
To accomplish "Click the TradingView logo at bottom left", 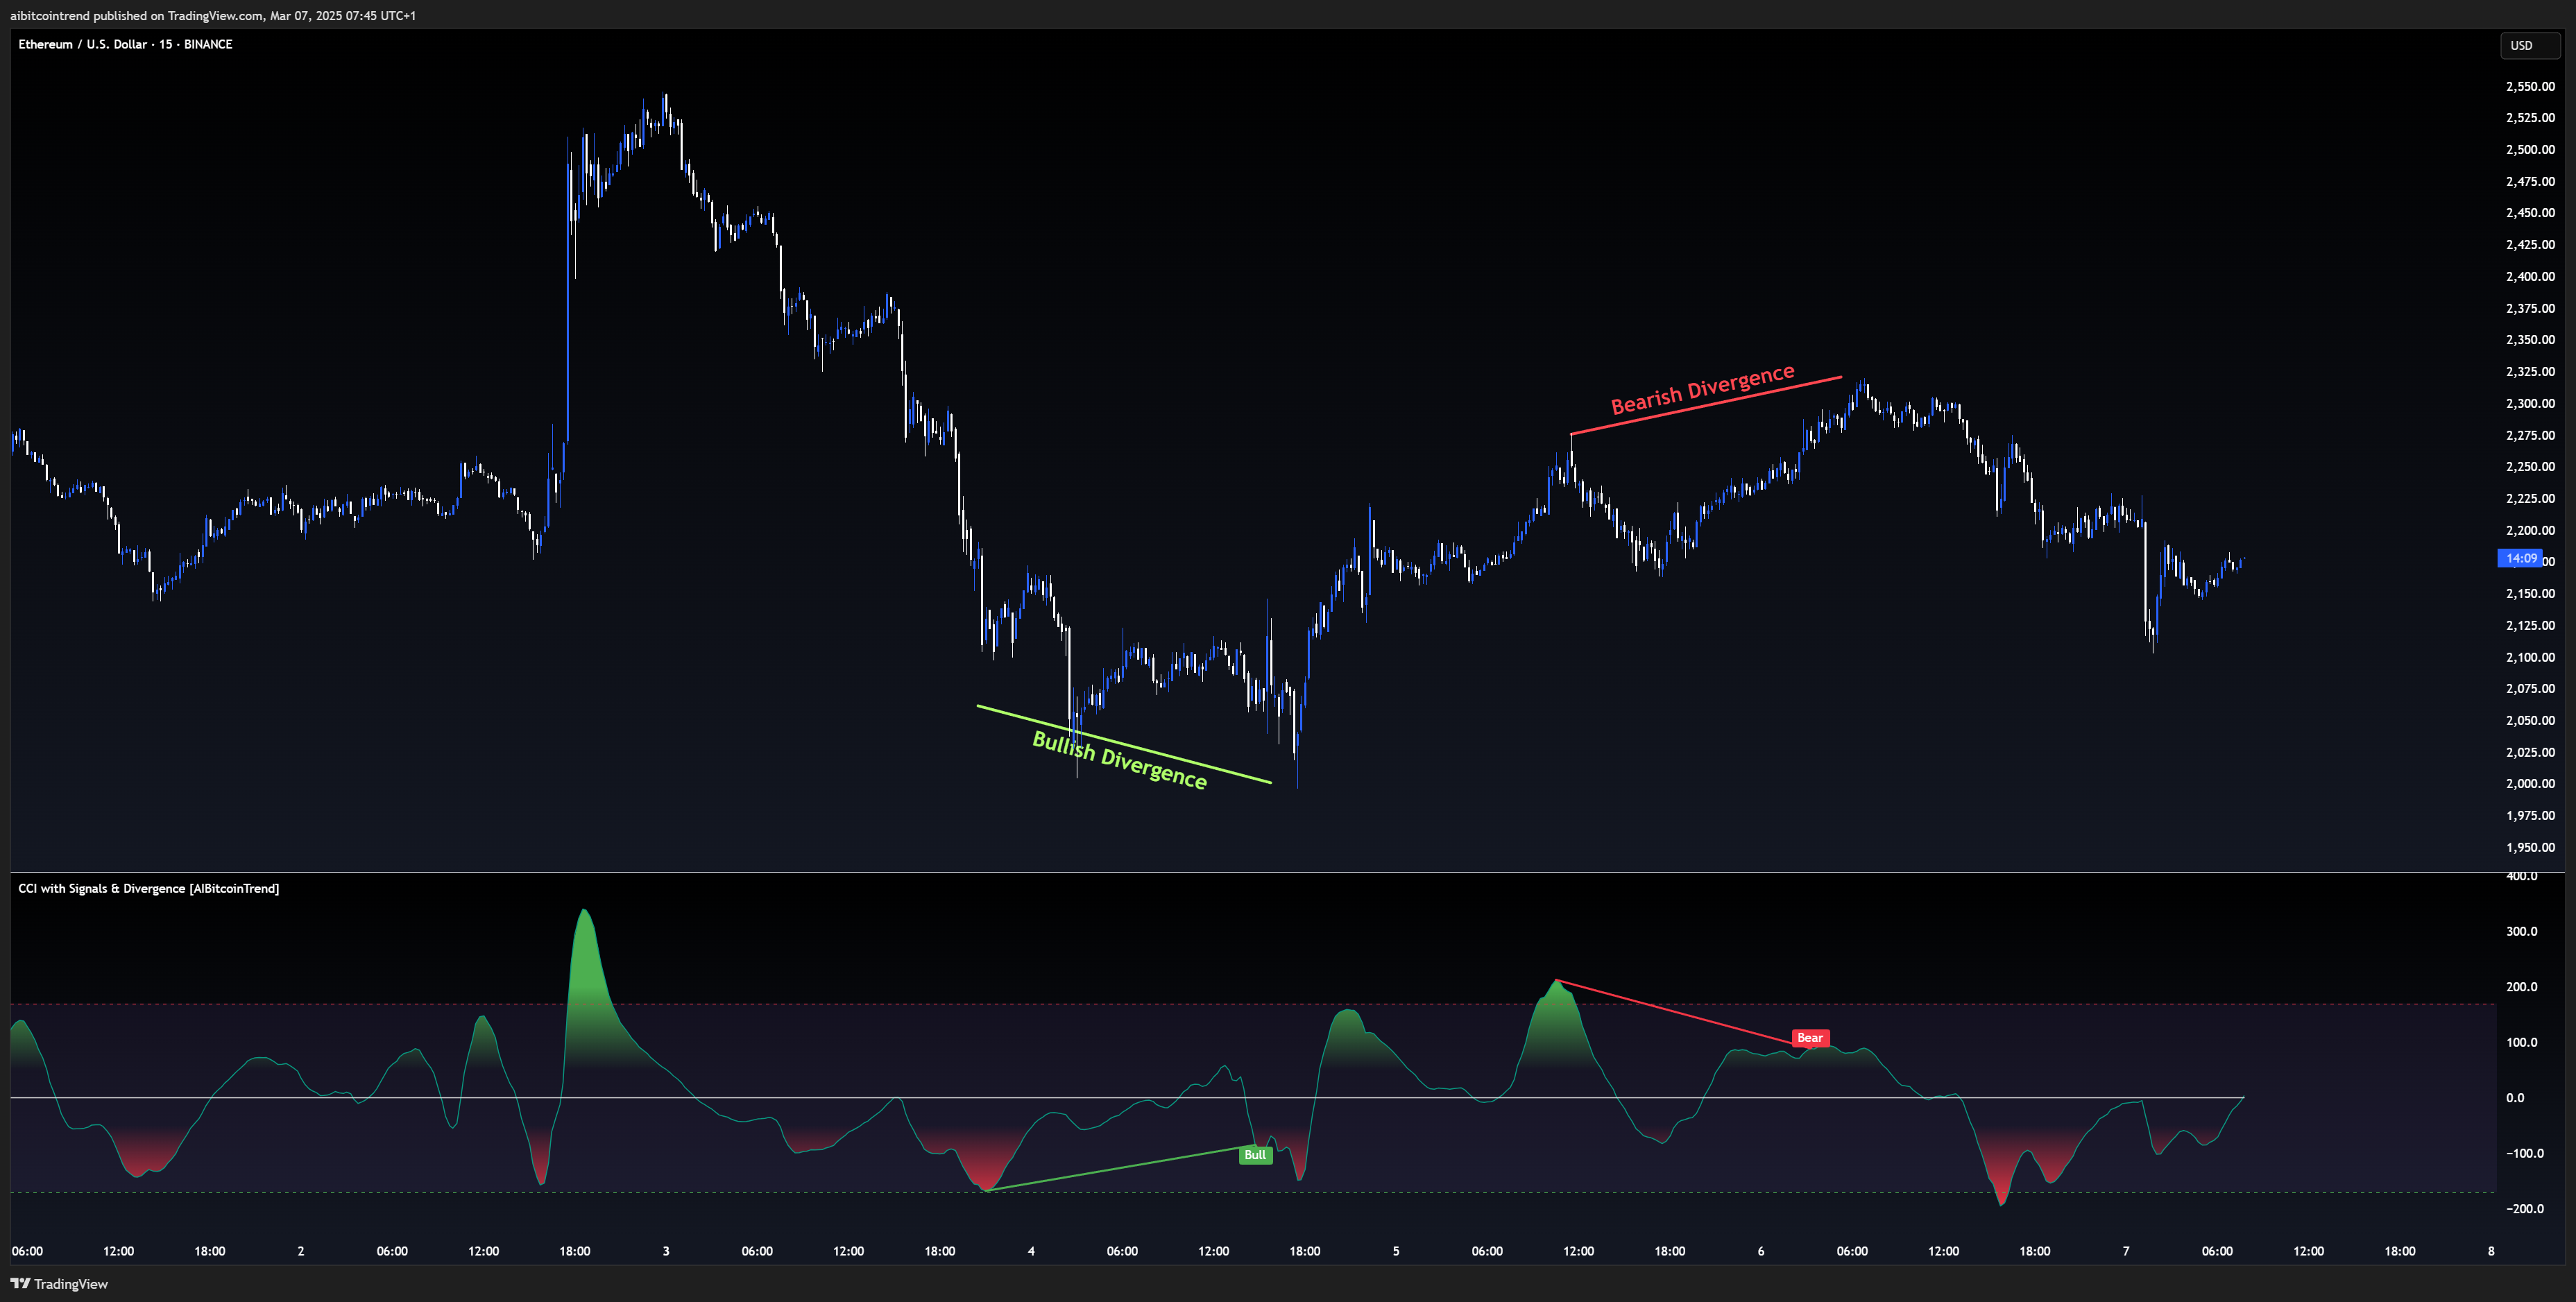I will coord(59,1284).
